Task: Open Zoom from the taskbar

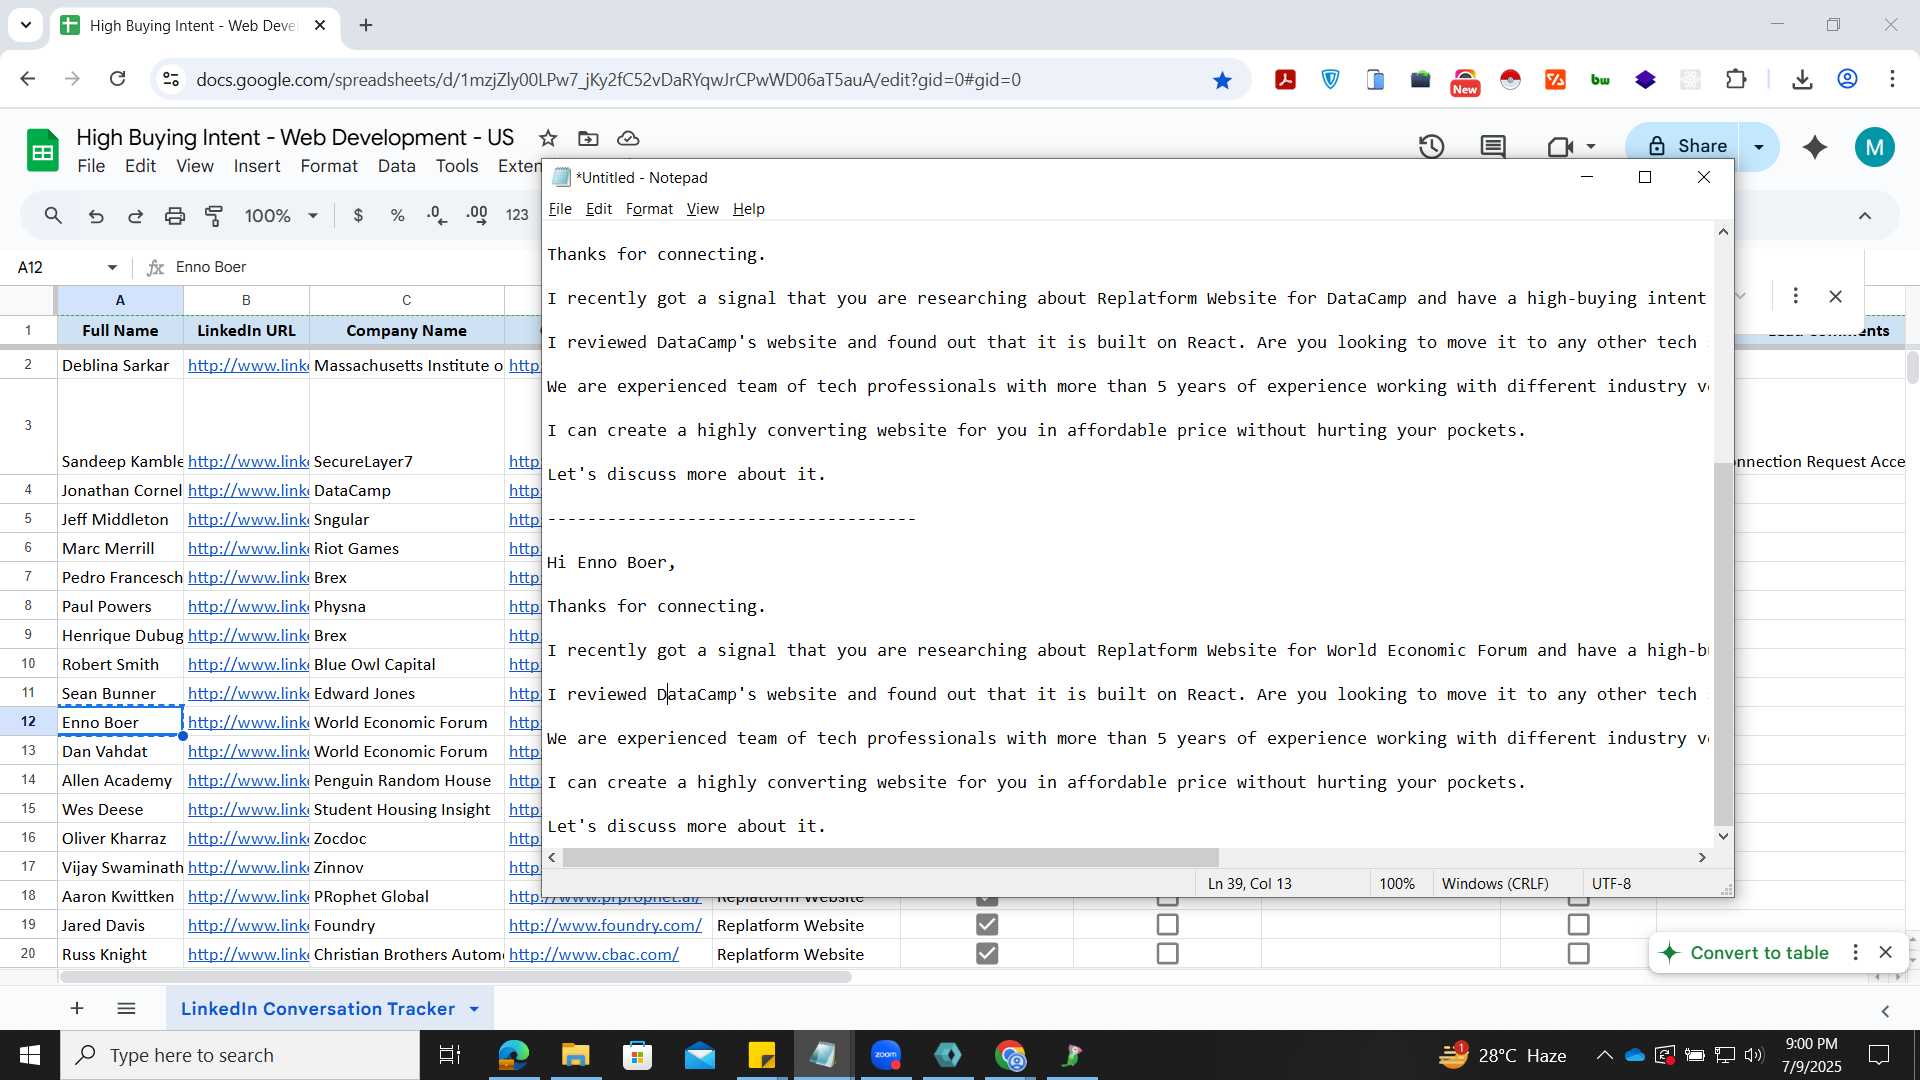Action: click(x=886, y=1055)
